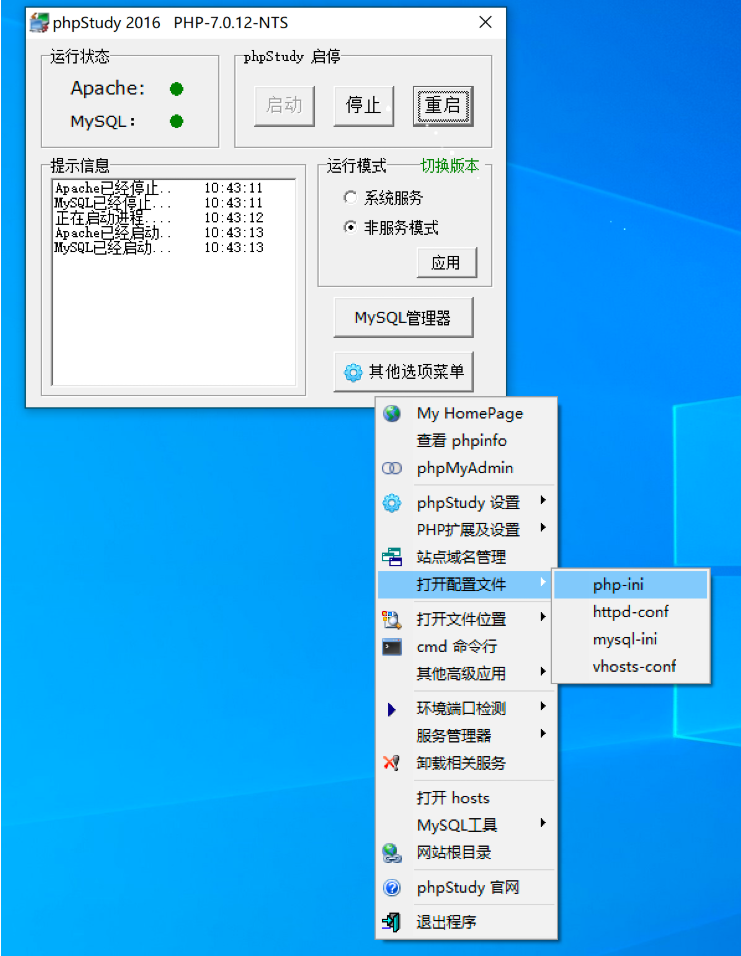The width and height of the screenshot is (741, 956).
Task: Click the cmd terminal icon
Action: (392, 647)
